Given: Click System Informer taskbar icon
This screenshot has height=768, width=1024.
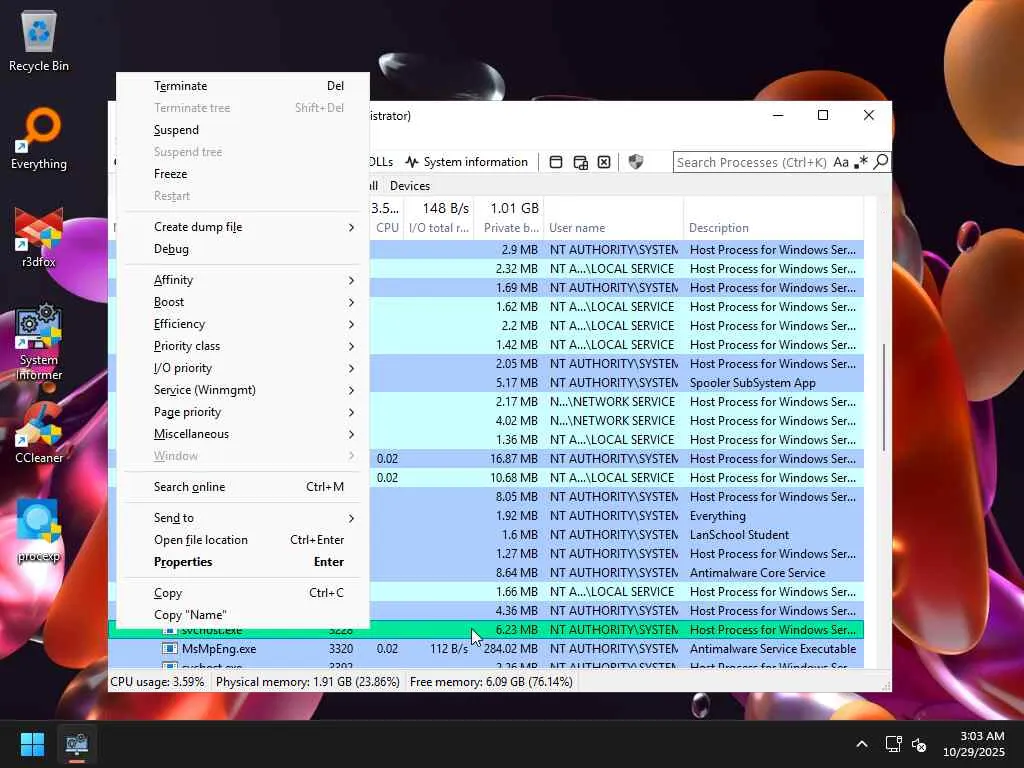Looking at the screenshot, I should click(x=76, y=744).
